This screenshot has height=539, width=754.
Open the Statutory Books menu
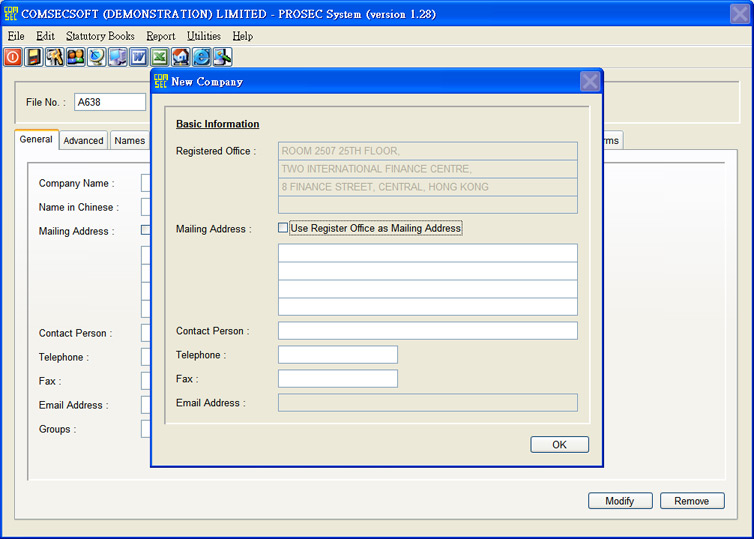[100, 36]
